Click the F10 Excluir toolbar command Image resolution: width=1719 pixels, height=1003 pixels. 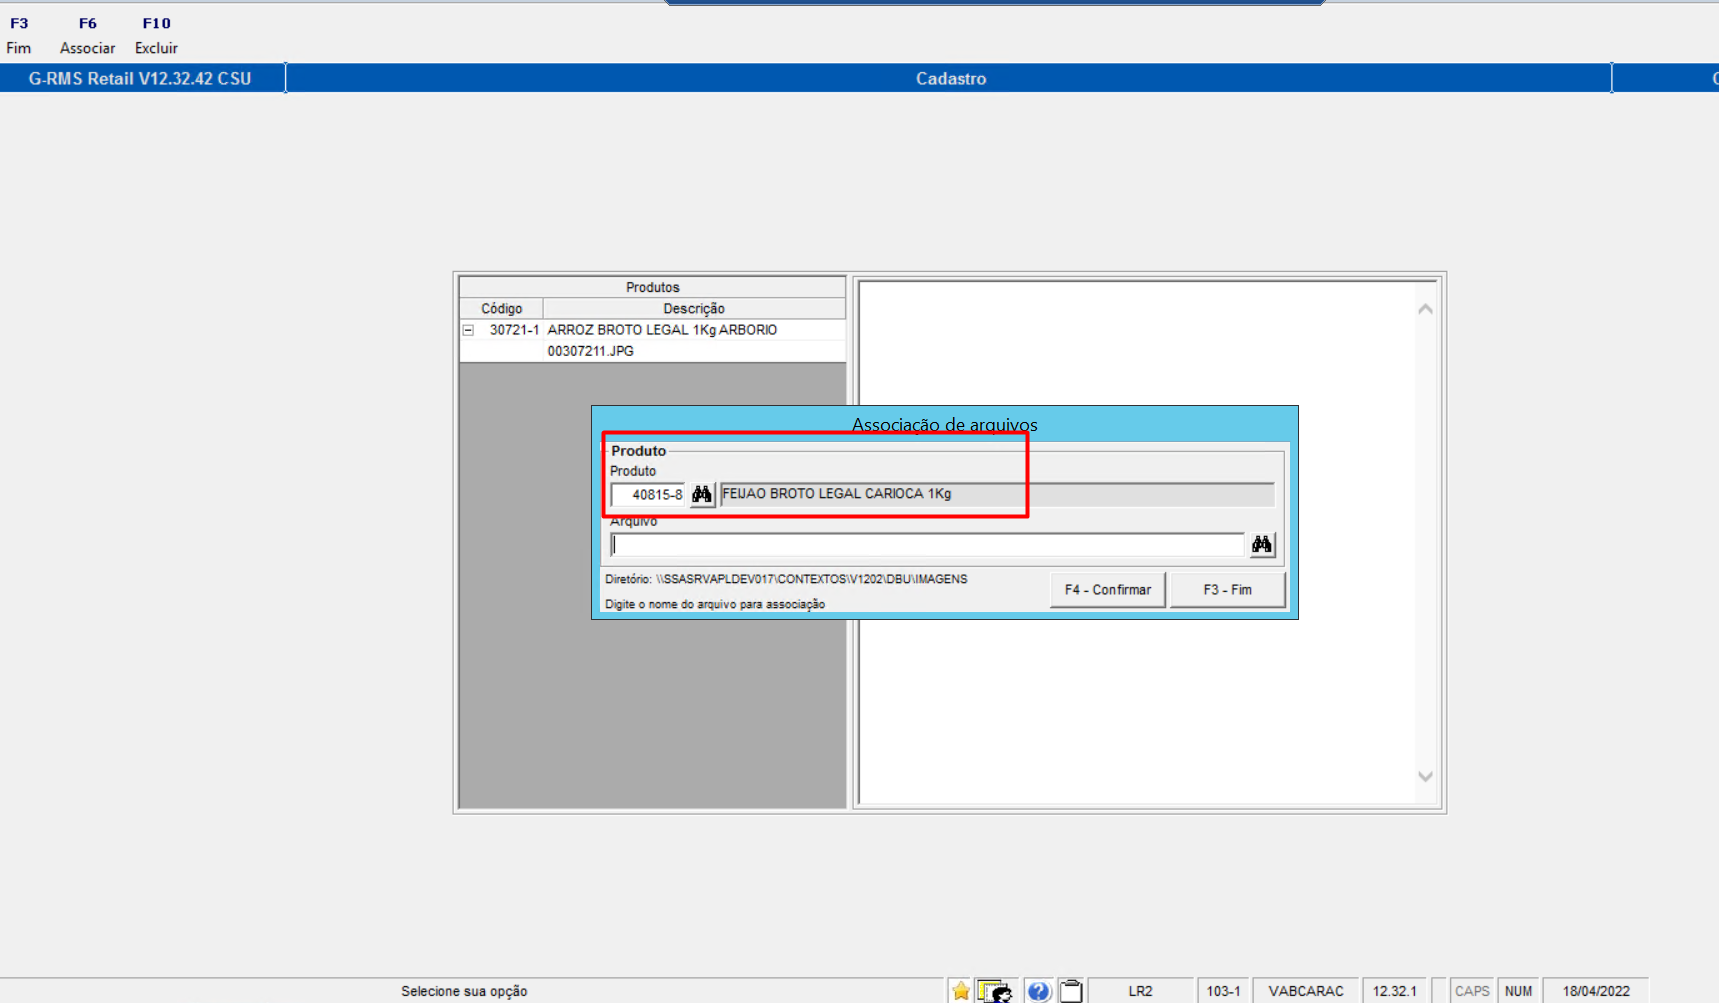156,35
